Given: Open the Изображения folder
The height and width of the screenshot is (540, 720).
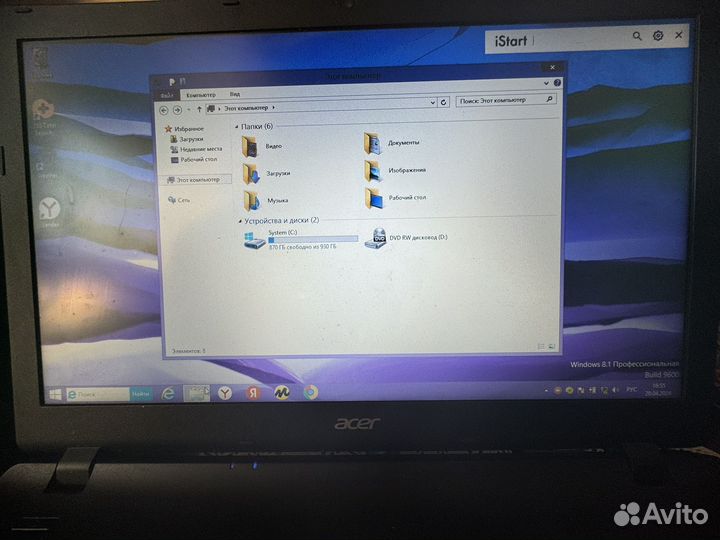Looking at the screenshot, I should click(x=373, y=170).
